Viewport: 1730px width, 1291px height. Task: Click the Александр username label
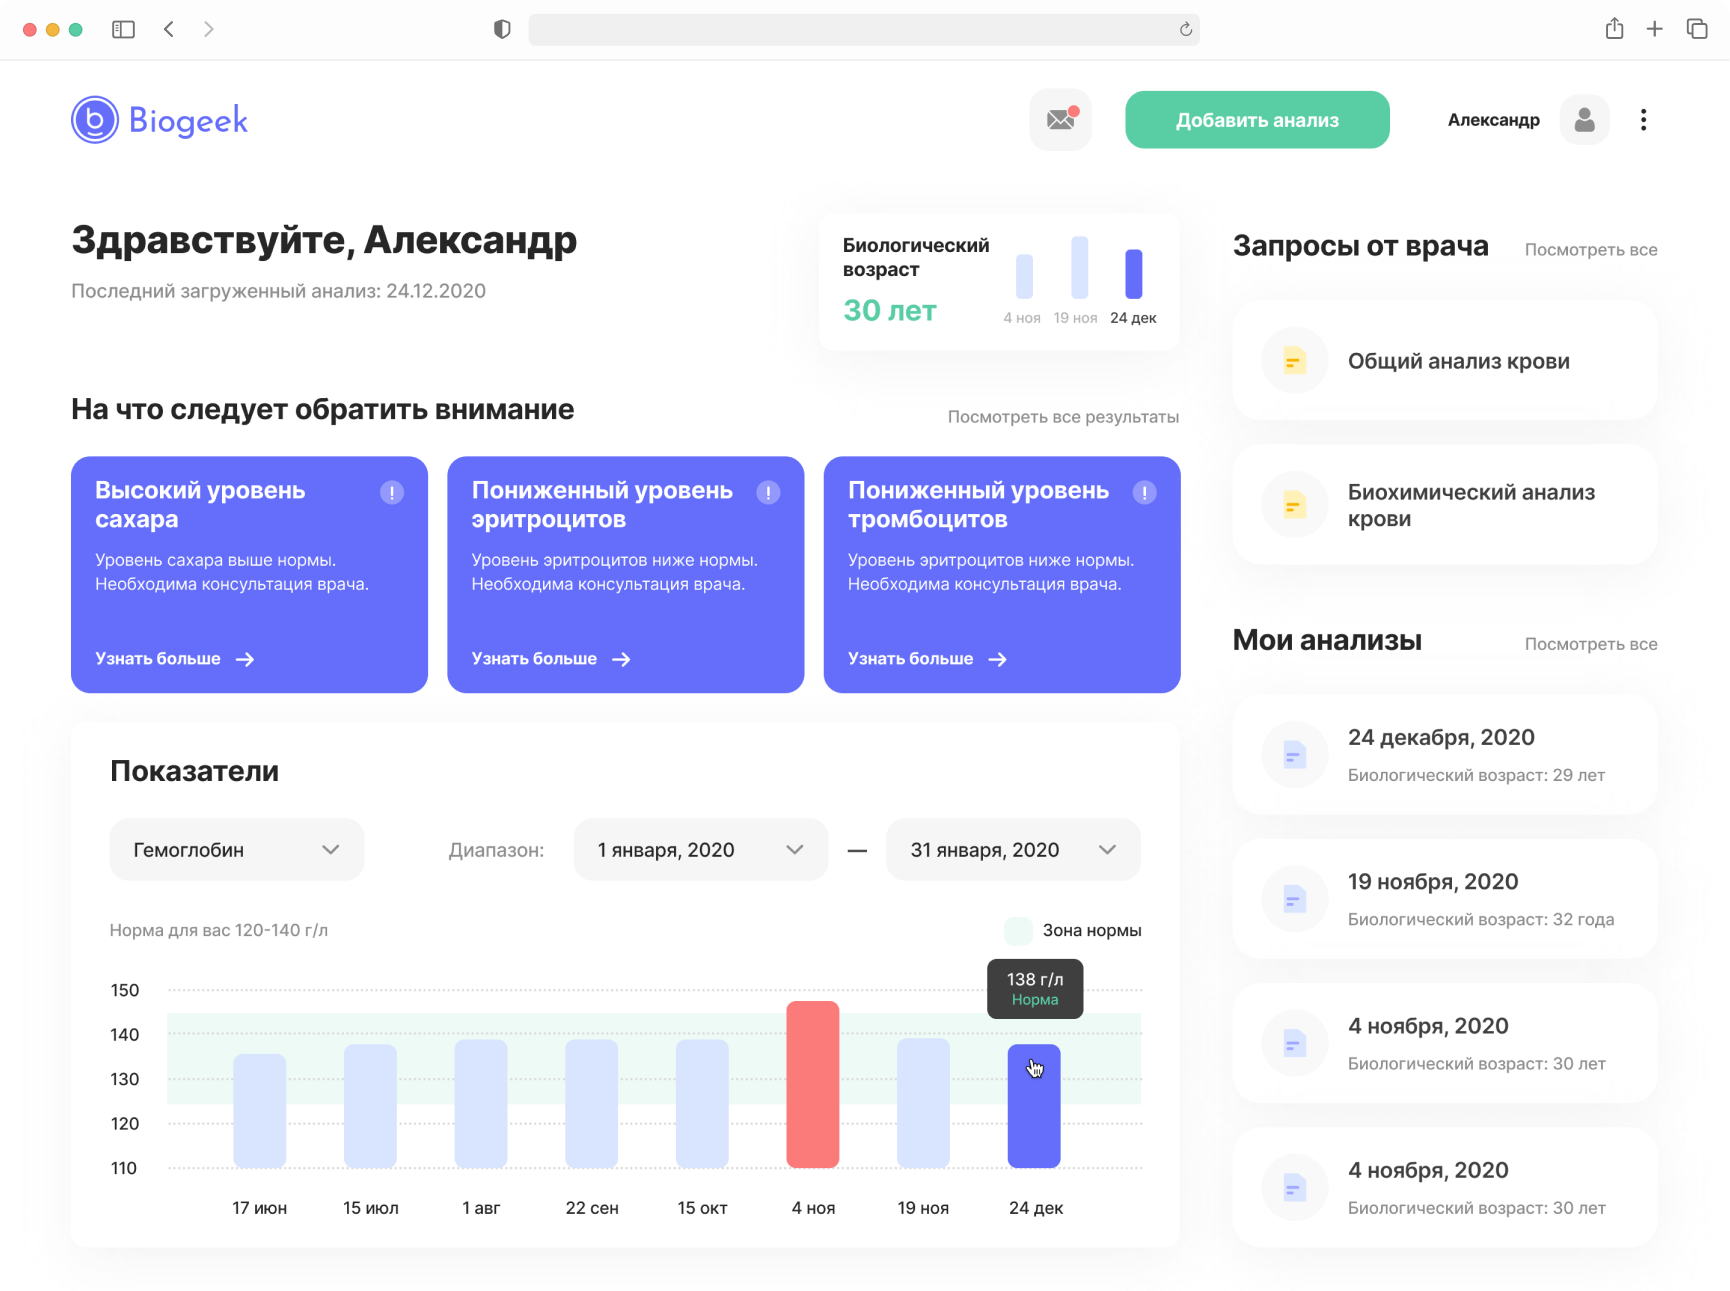[x=1493, y=120]
